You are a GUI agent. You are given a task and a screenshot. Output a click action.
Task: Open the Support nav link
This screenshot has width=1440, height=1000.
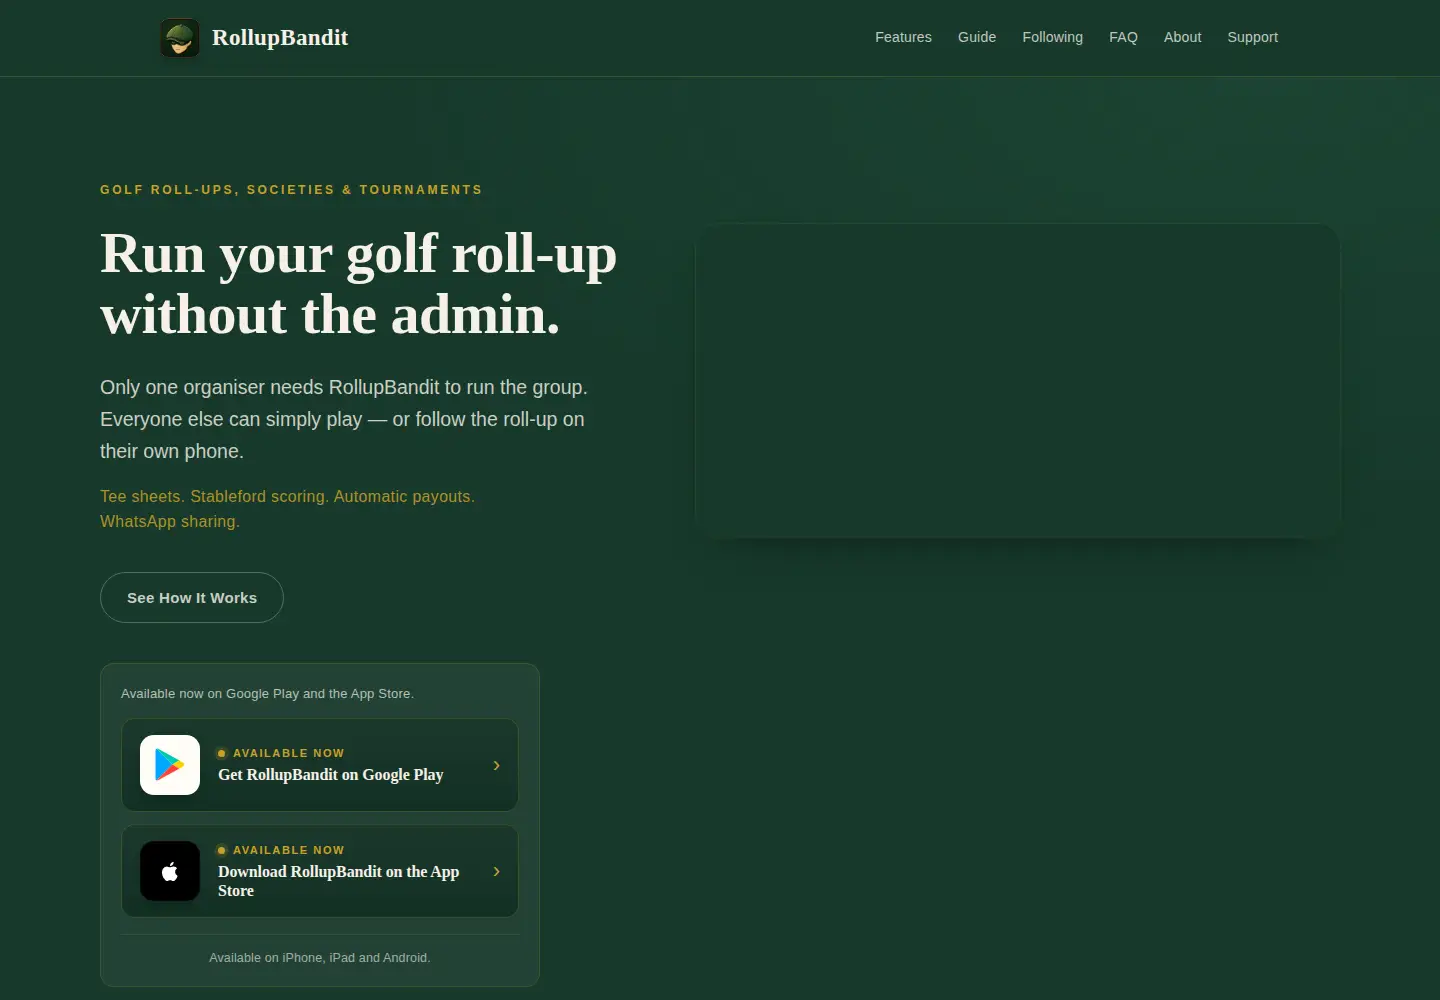(x=1252, y=37)
